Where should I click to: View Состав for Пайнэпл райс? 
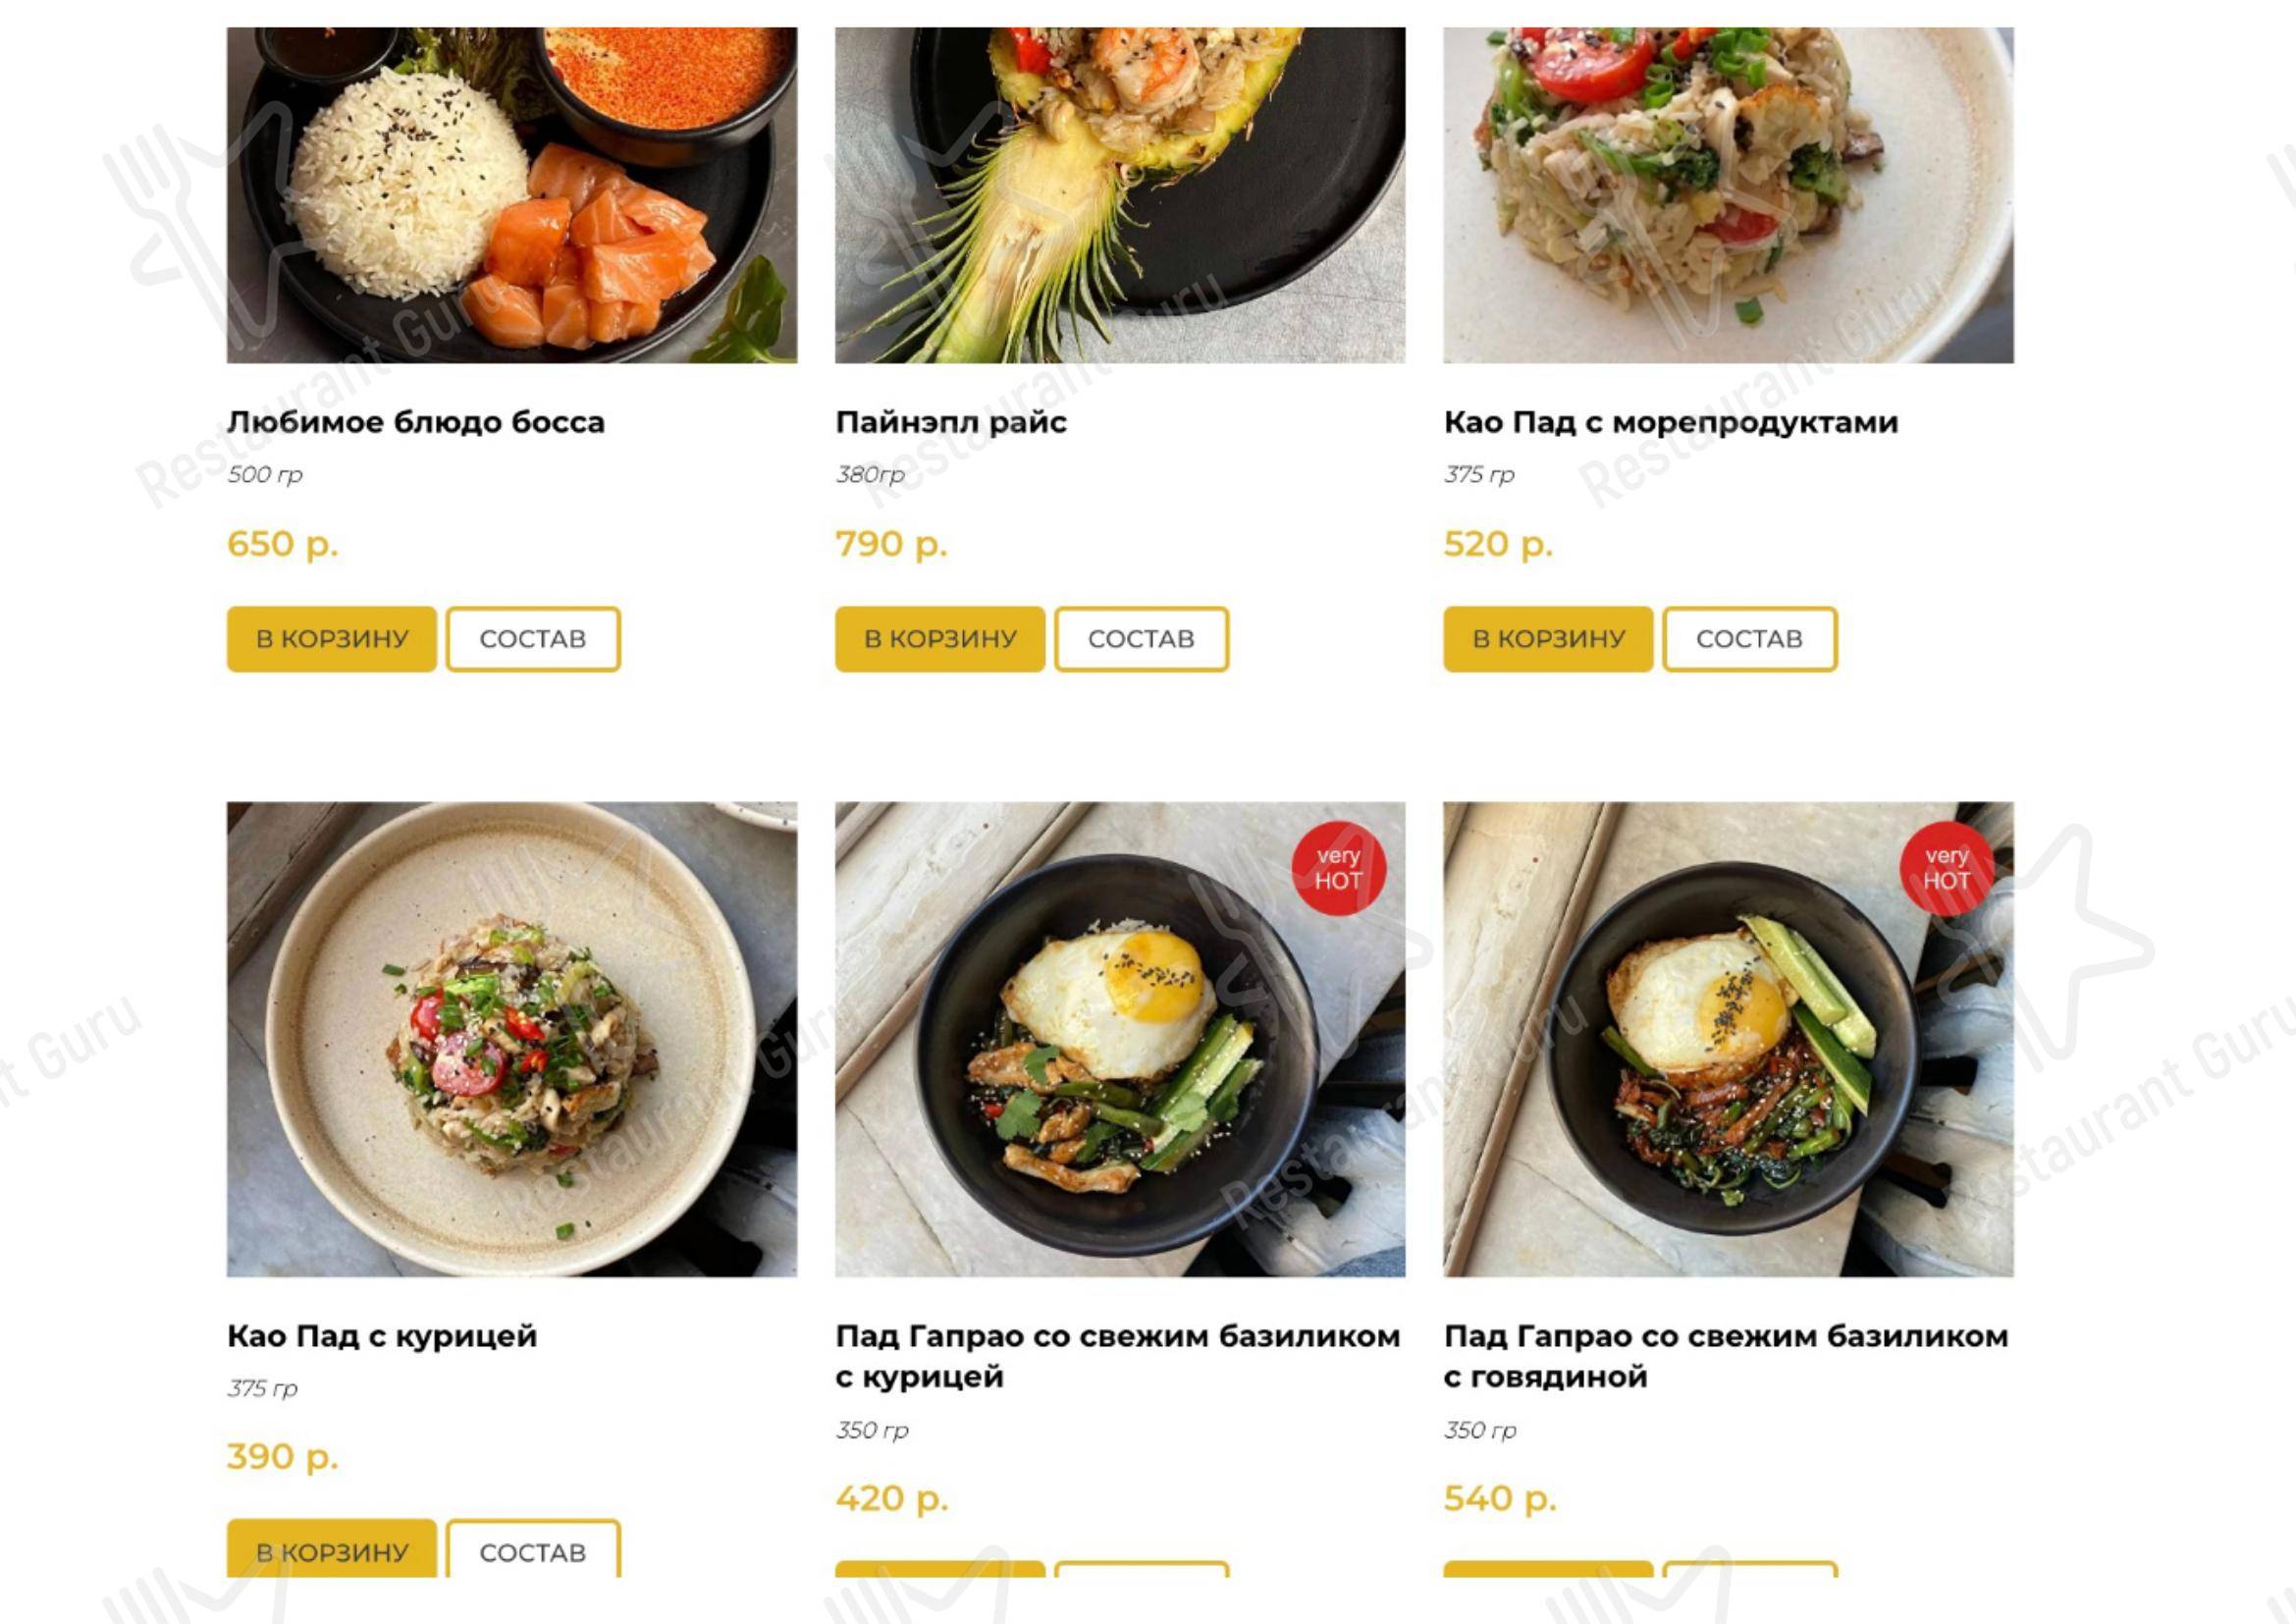coord(1141,639)
